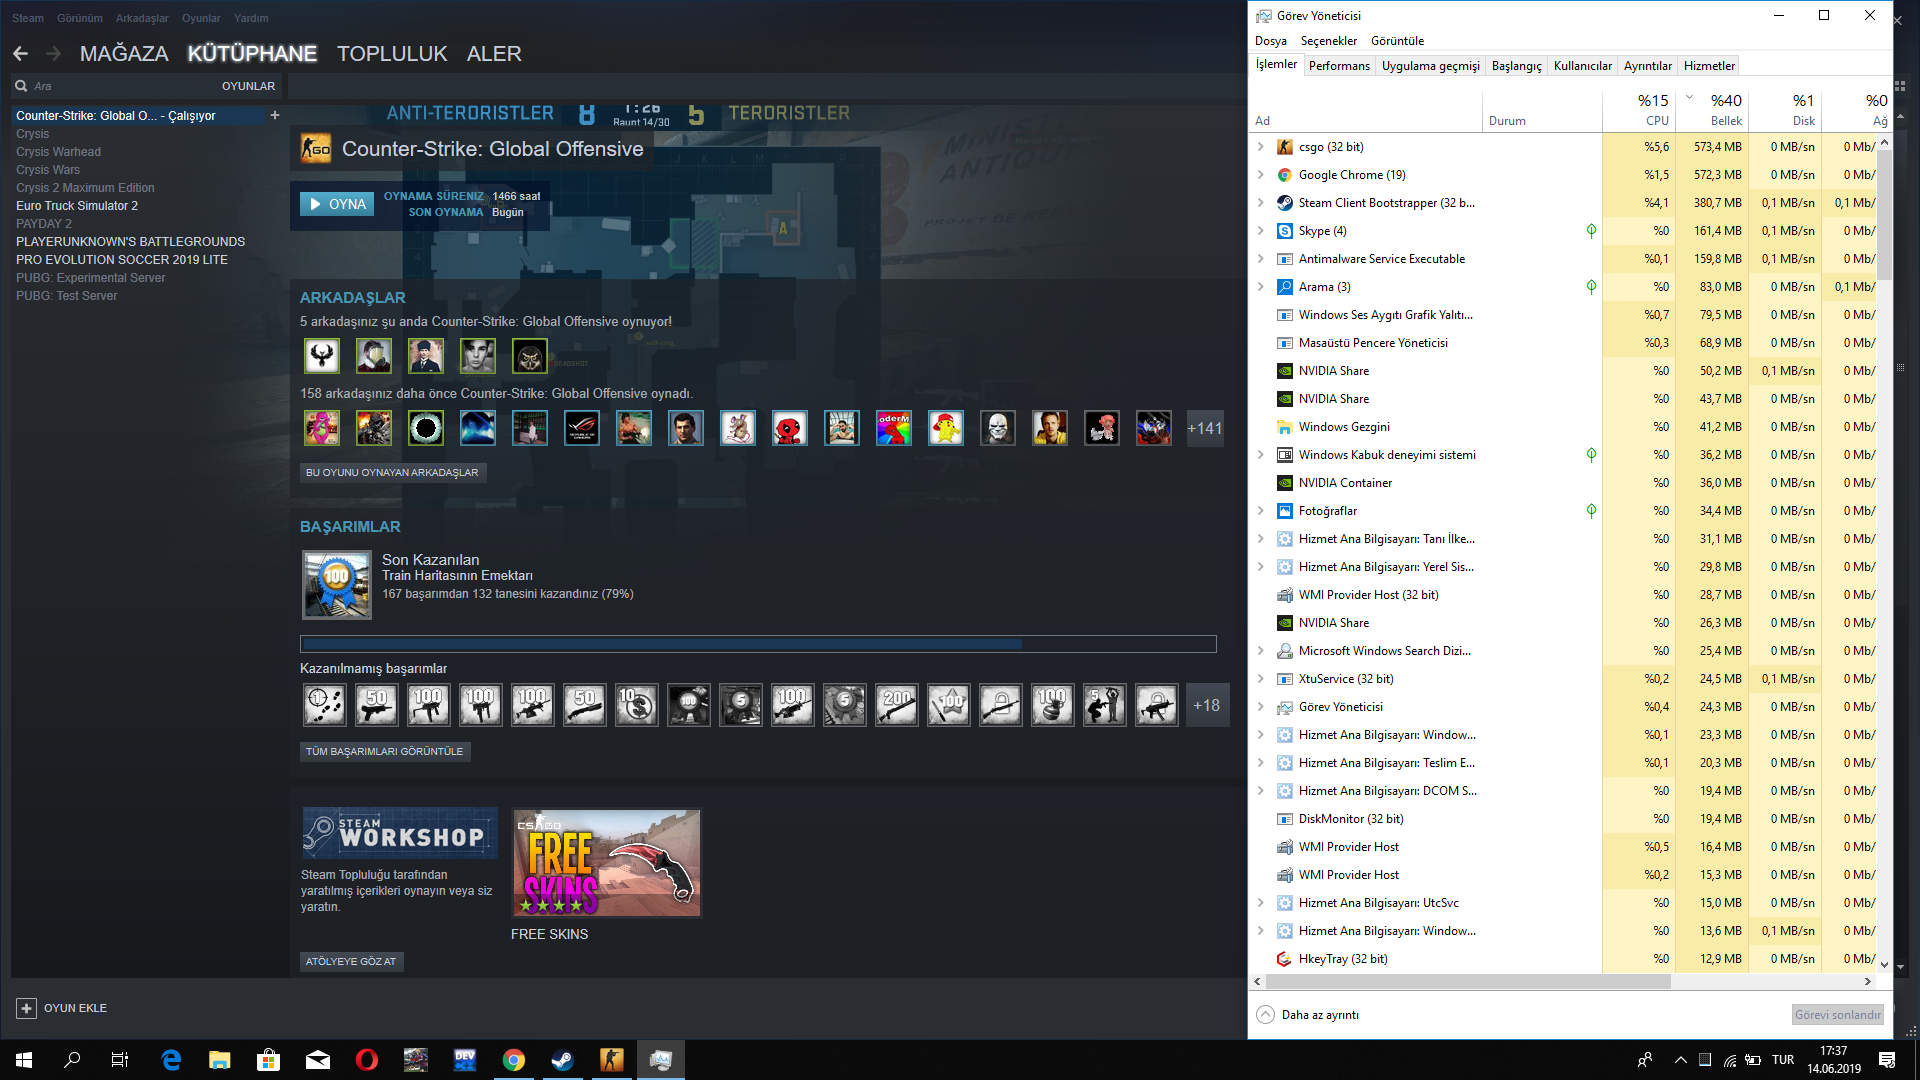Switch to the Uygulama geçmişi tab
This screenshot has width=1920, height=1080.
(x=1430, y=66)
